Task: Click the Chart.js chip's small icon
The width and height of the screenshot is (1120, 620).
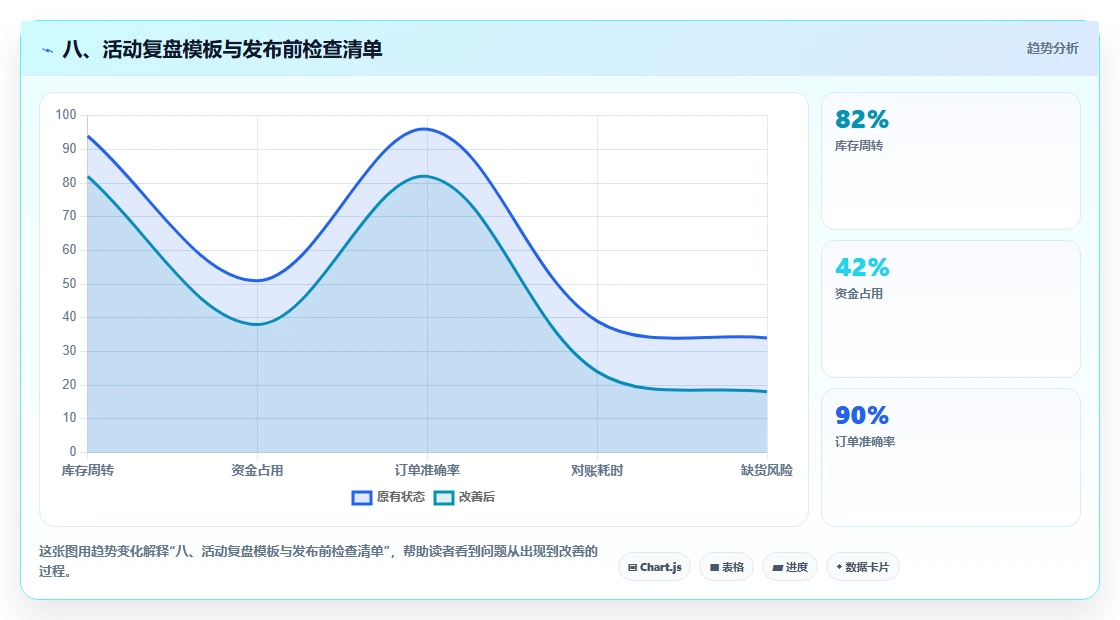Action: (632, 568)
